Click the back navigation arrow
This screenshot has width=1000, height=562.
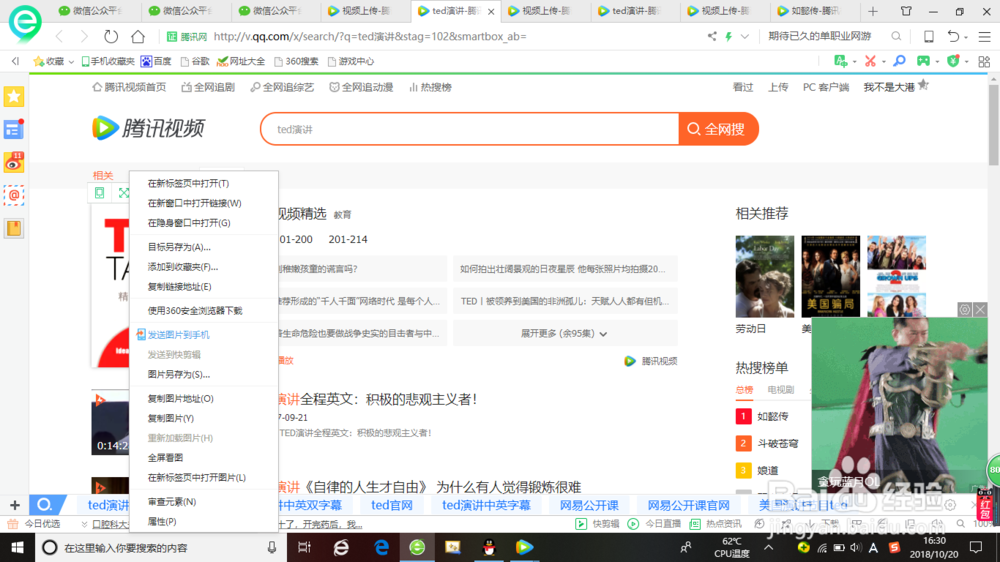pos(59,36)
